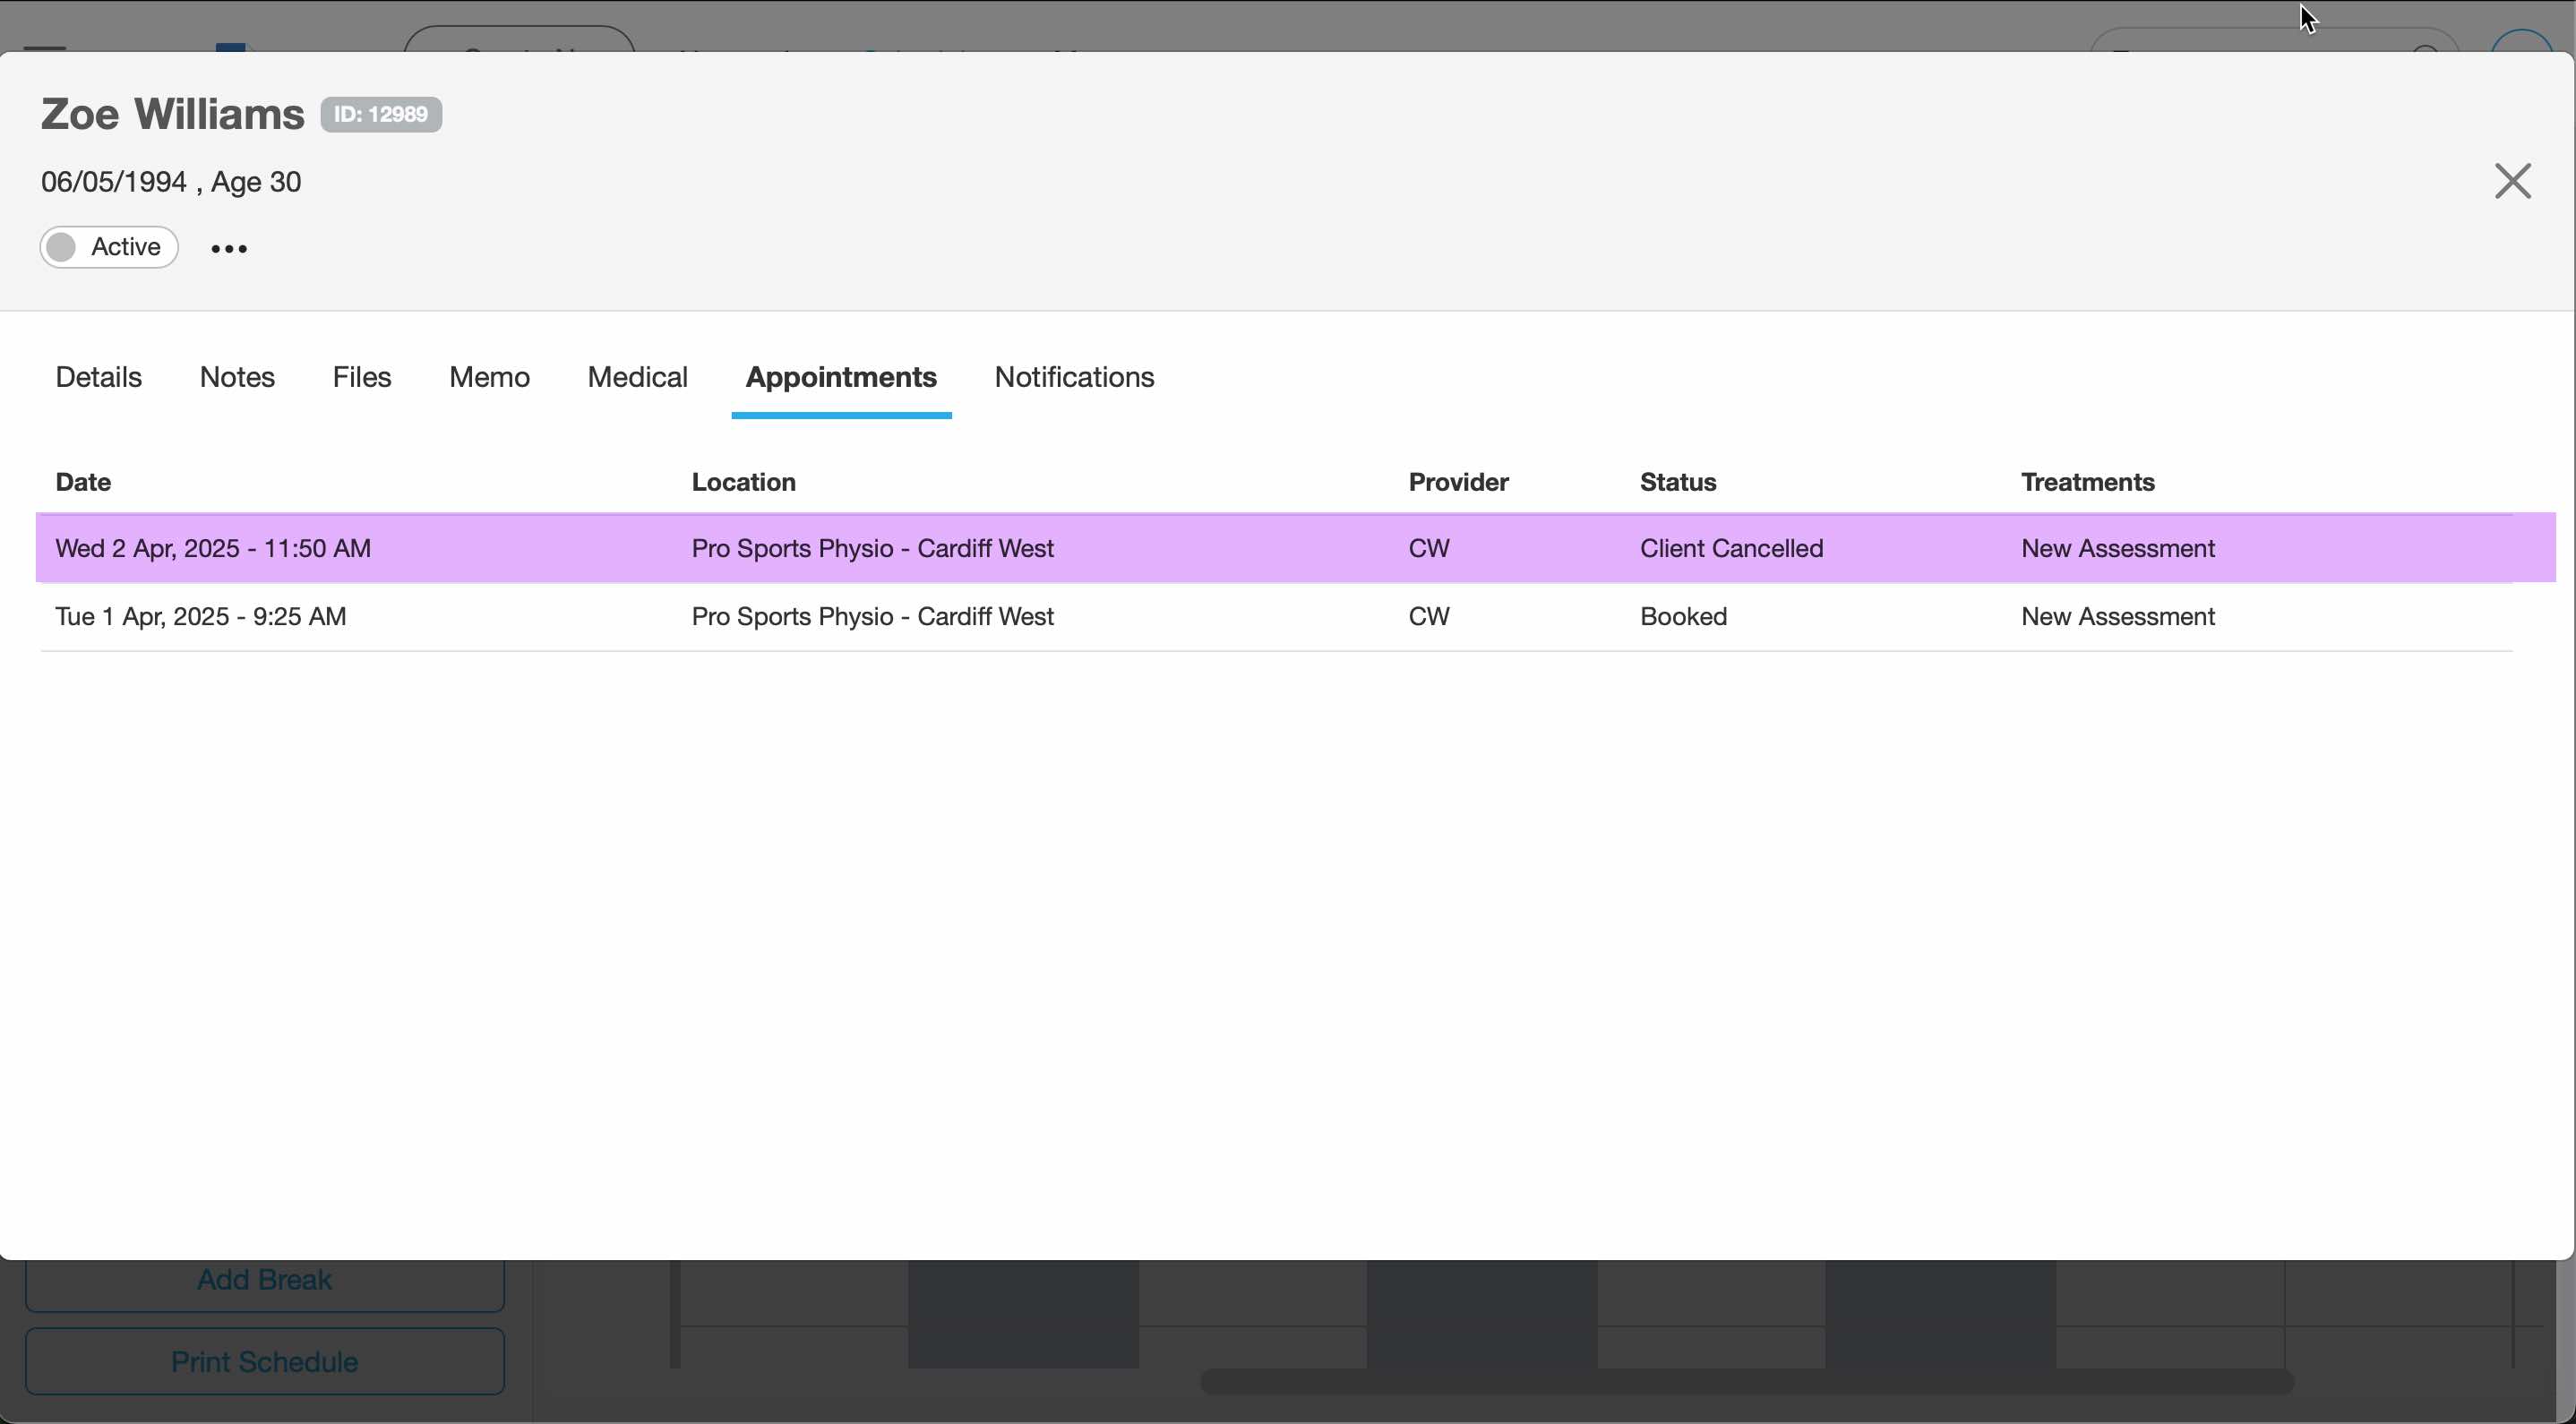Click the ID: 12989 badge
The height and width of the screenshot is (1424, 2576).
coord(381,114)
